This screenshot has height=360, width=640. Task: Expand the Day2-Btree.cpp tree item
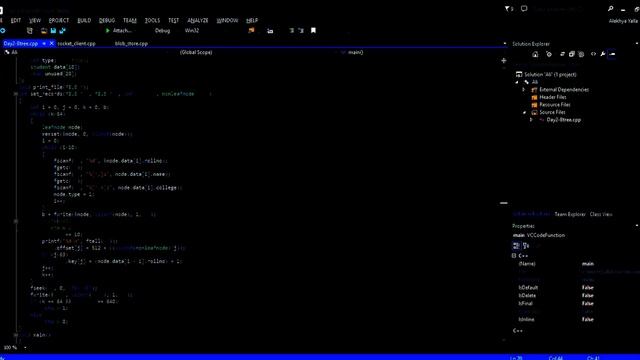click(x=531, y=120)
